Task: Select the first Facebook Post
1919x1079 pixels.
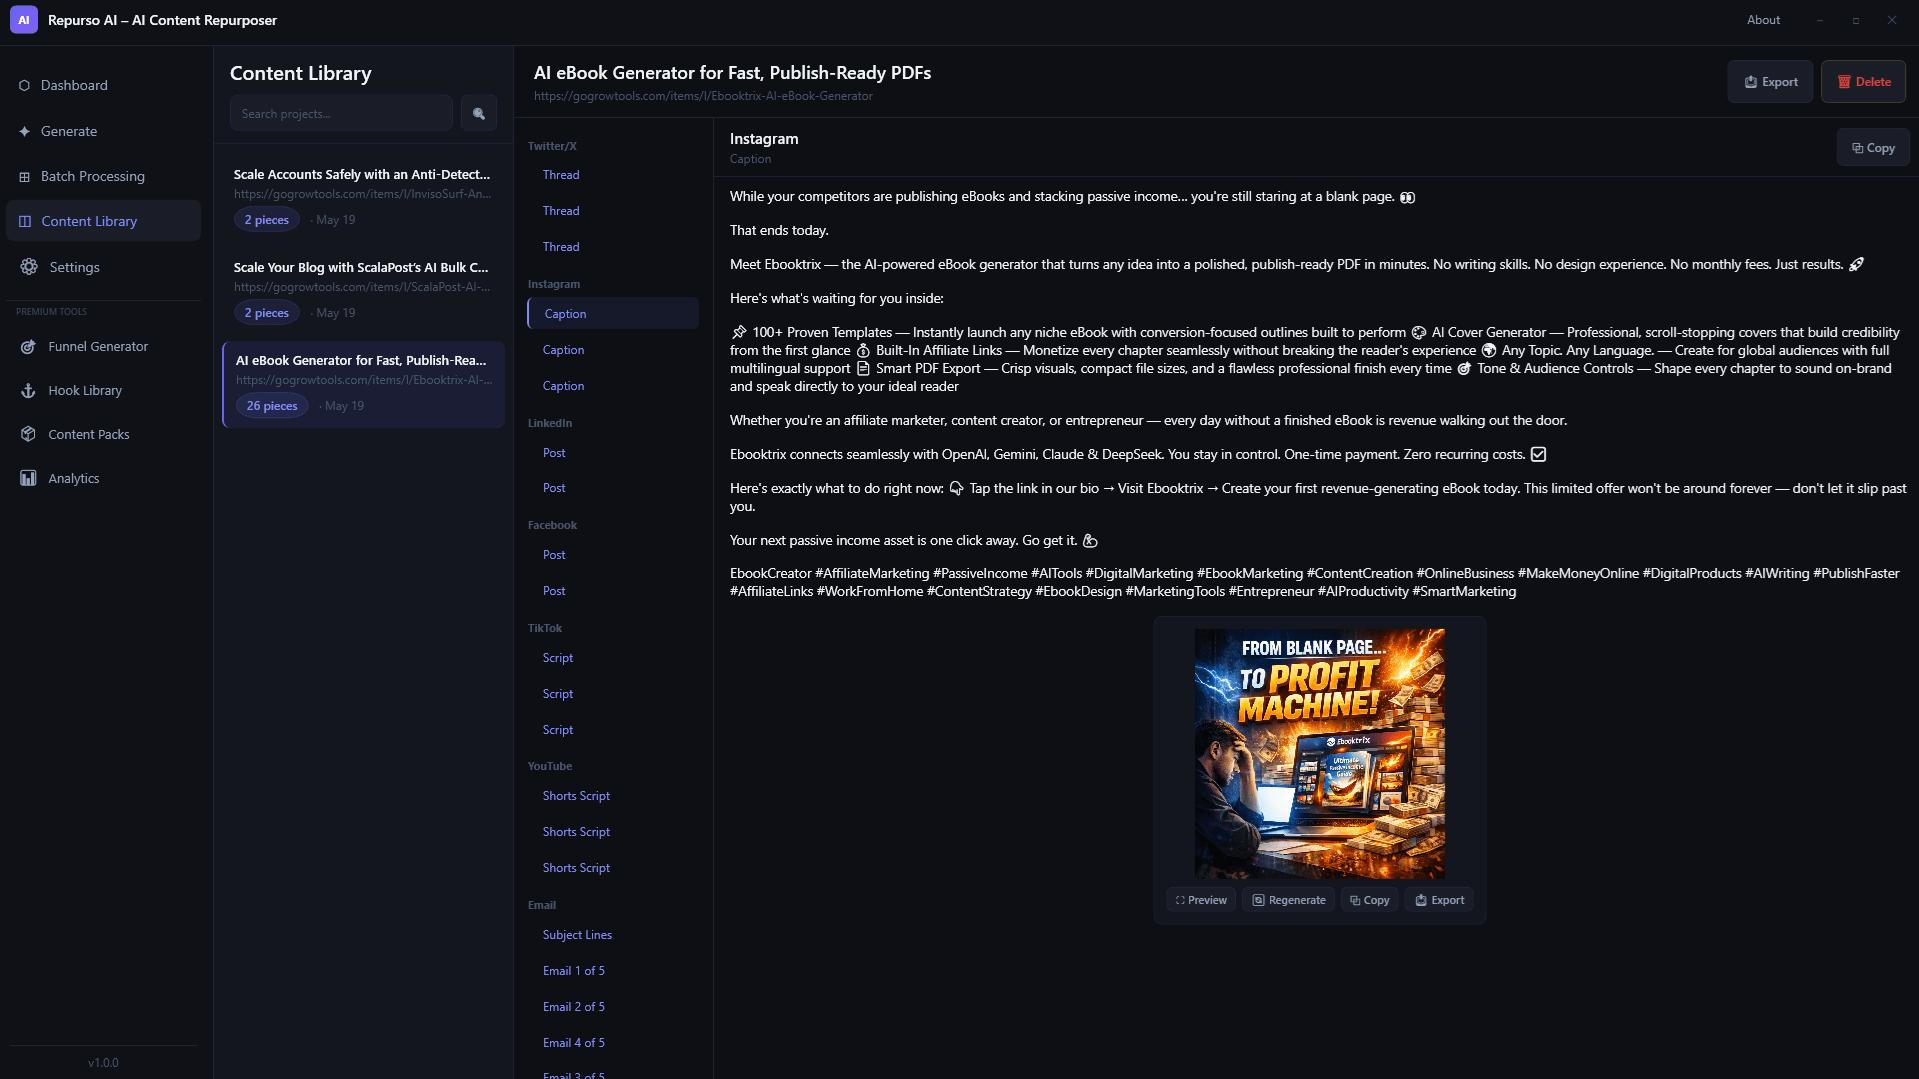Action: coord(612,555)
